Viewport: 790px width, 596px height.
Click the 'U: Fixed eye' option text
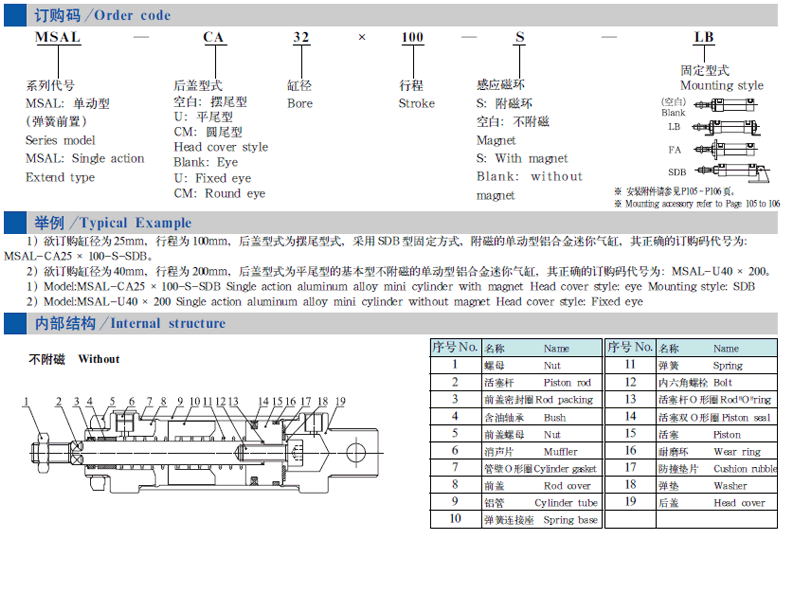coord(213,178)
